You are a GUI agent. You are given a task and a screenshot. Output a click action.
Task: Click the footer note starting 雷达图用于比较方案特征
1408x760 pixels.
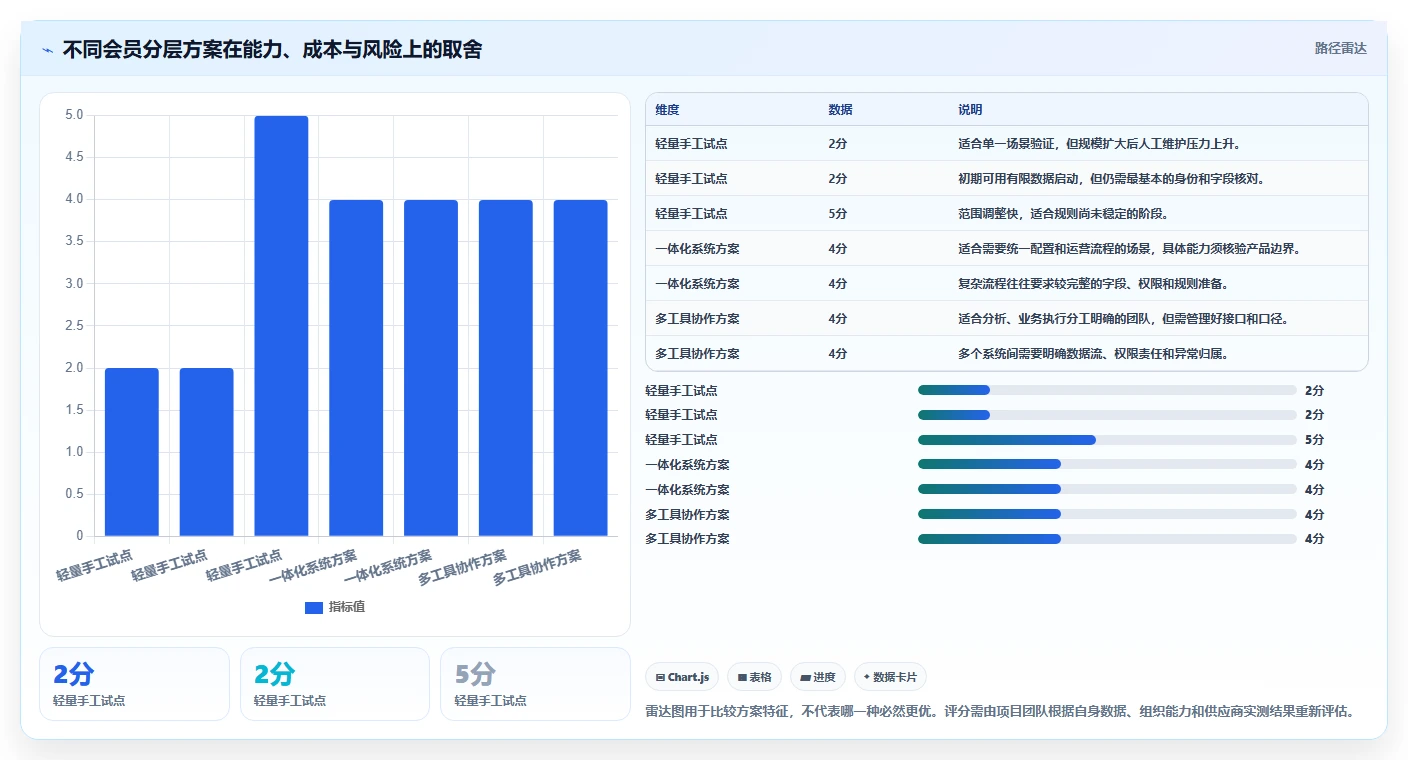click(x=1001, y=712)
